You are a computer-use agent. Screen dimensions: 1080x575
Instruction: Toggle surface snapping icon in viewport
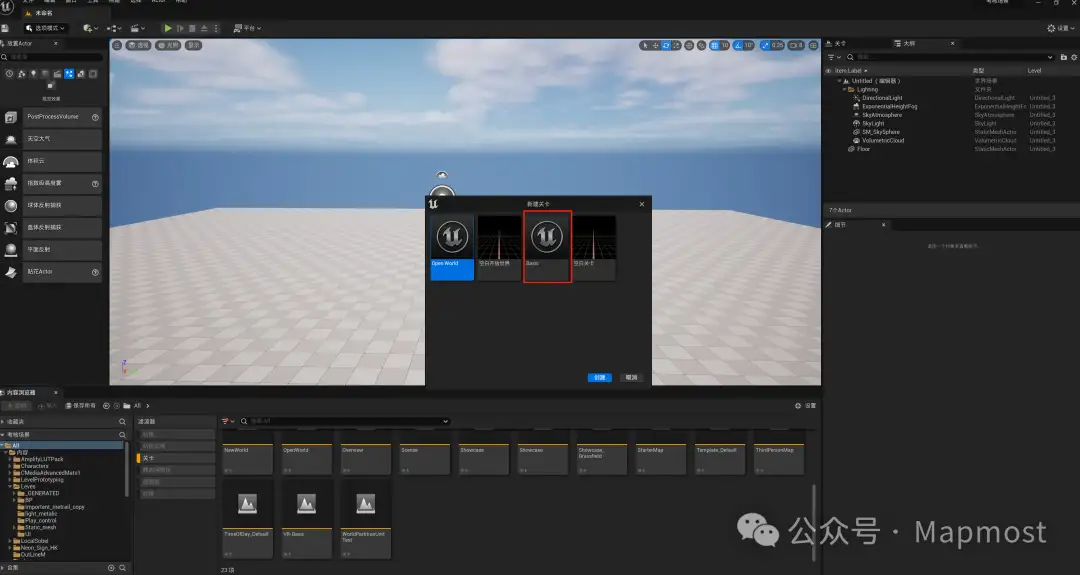pyautogui.click(x=701, y=45)
